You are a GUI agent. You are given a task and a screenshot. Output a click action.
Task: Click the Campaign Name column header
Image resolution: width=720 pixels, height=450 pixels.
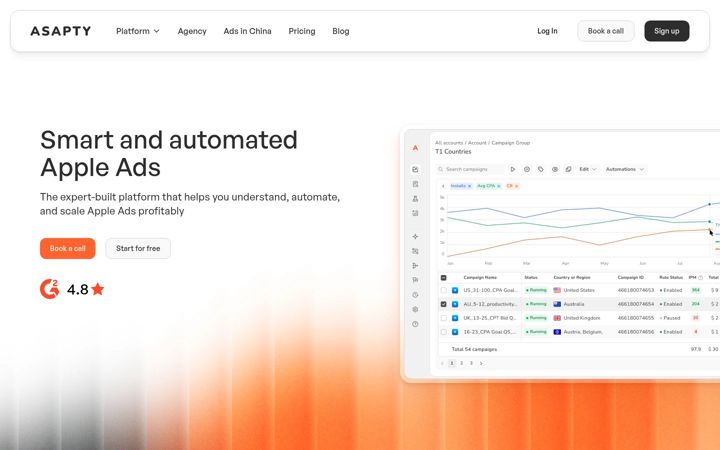tap(480, 278)
